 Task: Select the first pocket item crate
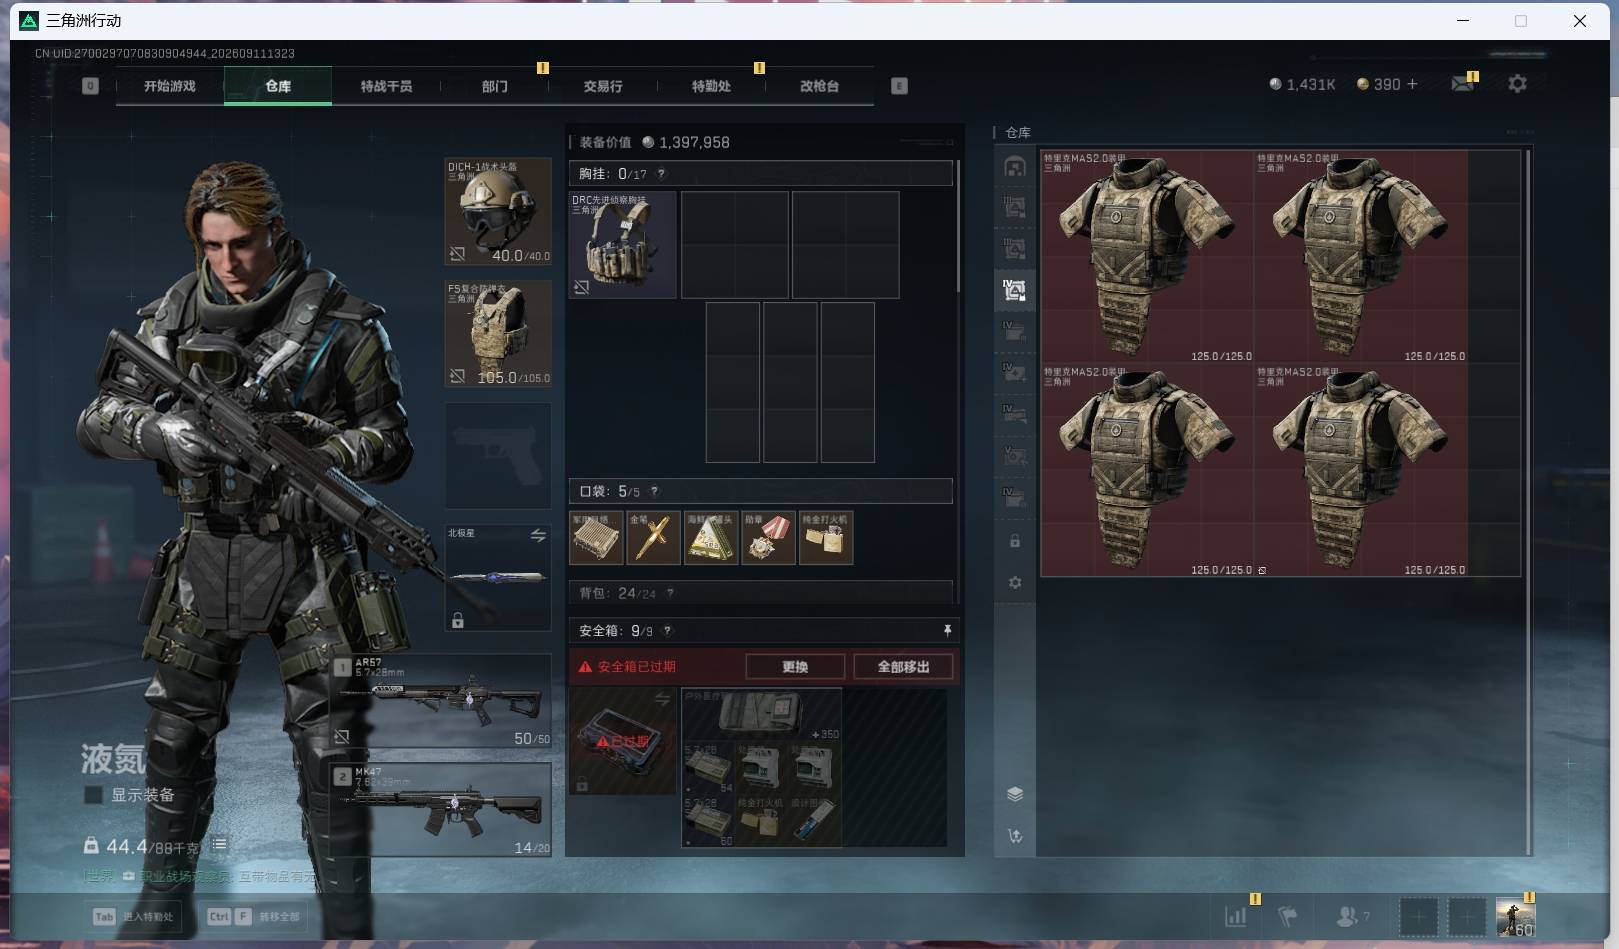(596, 538)
